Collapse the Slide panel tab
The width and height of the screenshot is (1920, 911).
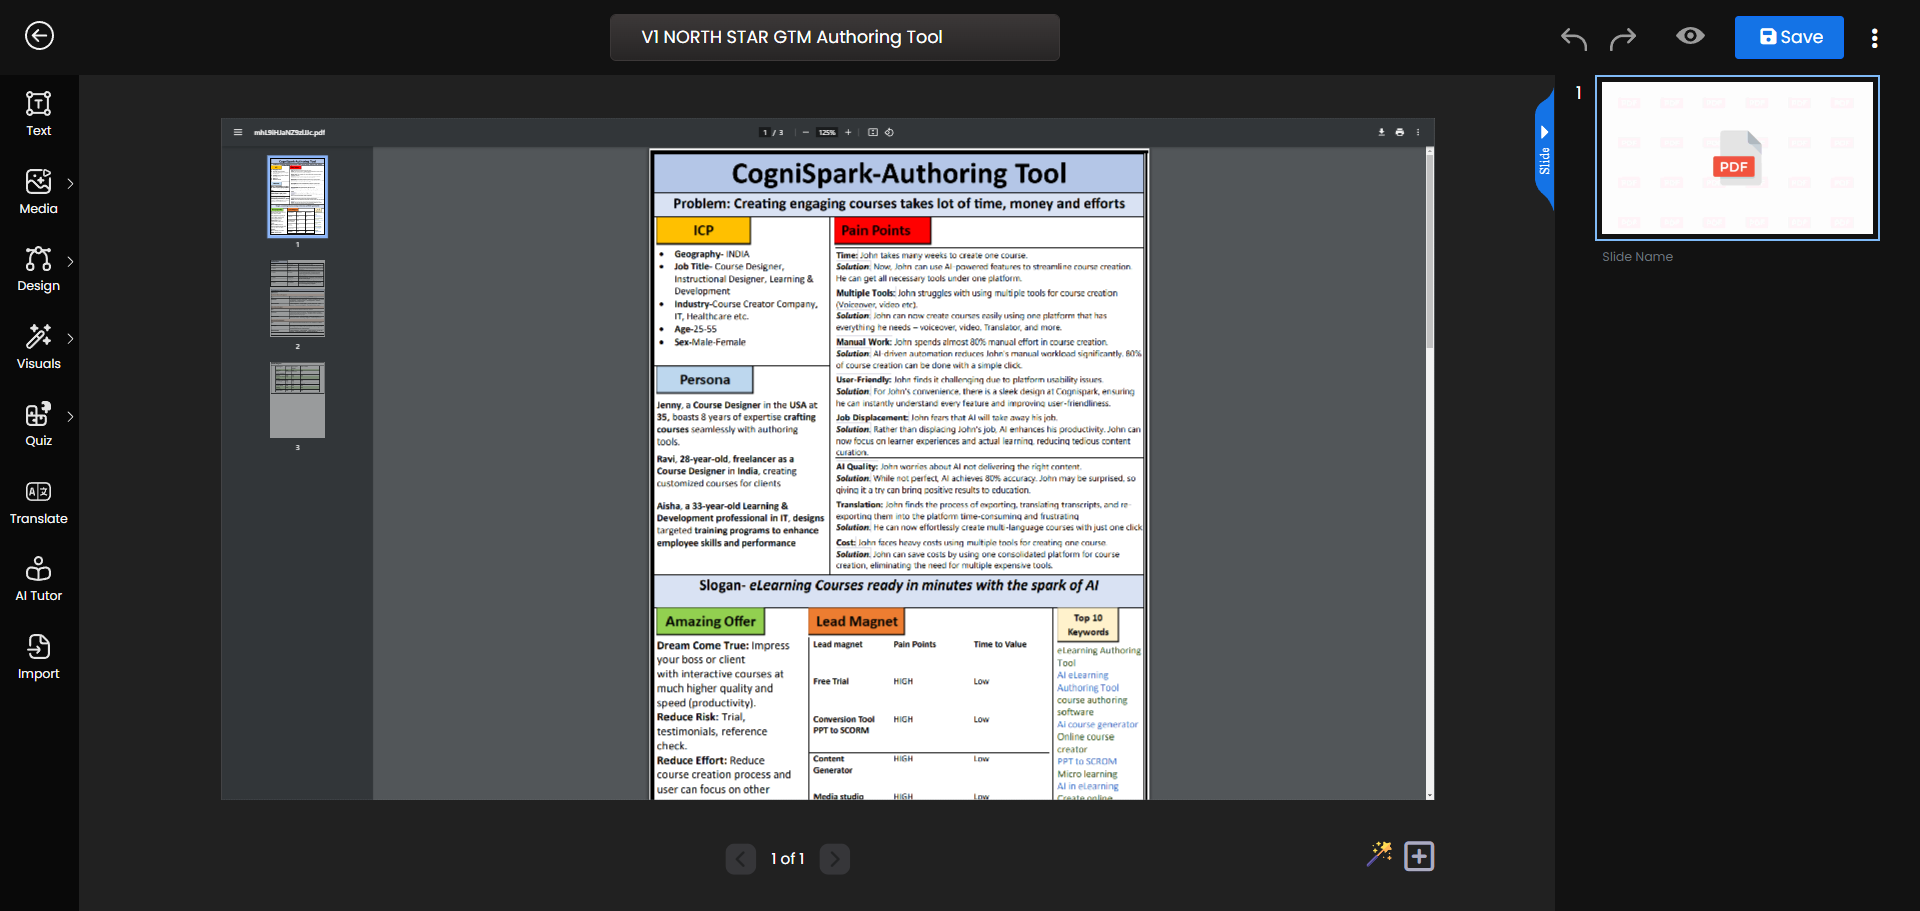[1544, 150]
